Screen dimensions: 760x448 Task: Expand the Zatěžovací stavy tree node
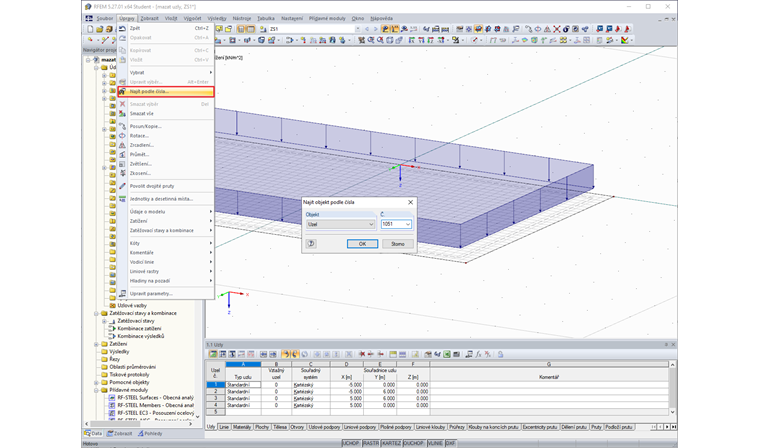pyautogui.click(x=104, y=321)
